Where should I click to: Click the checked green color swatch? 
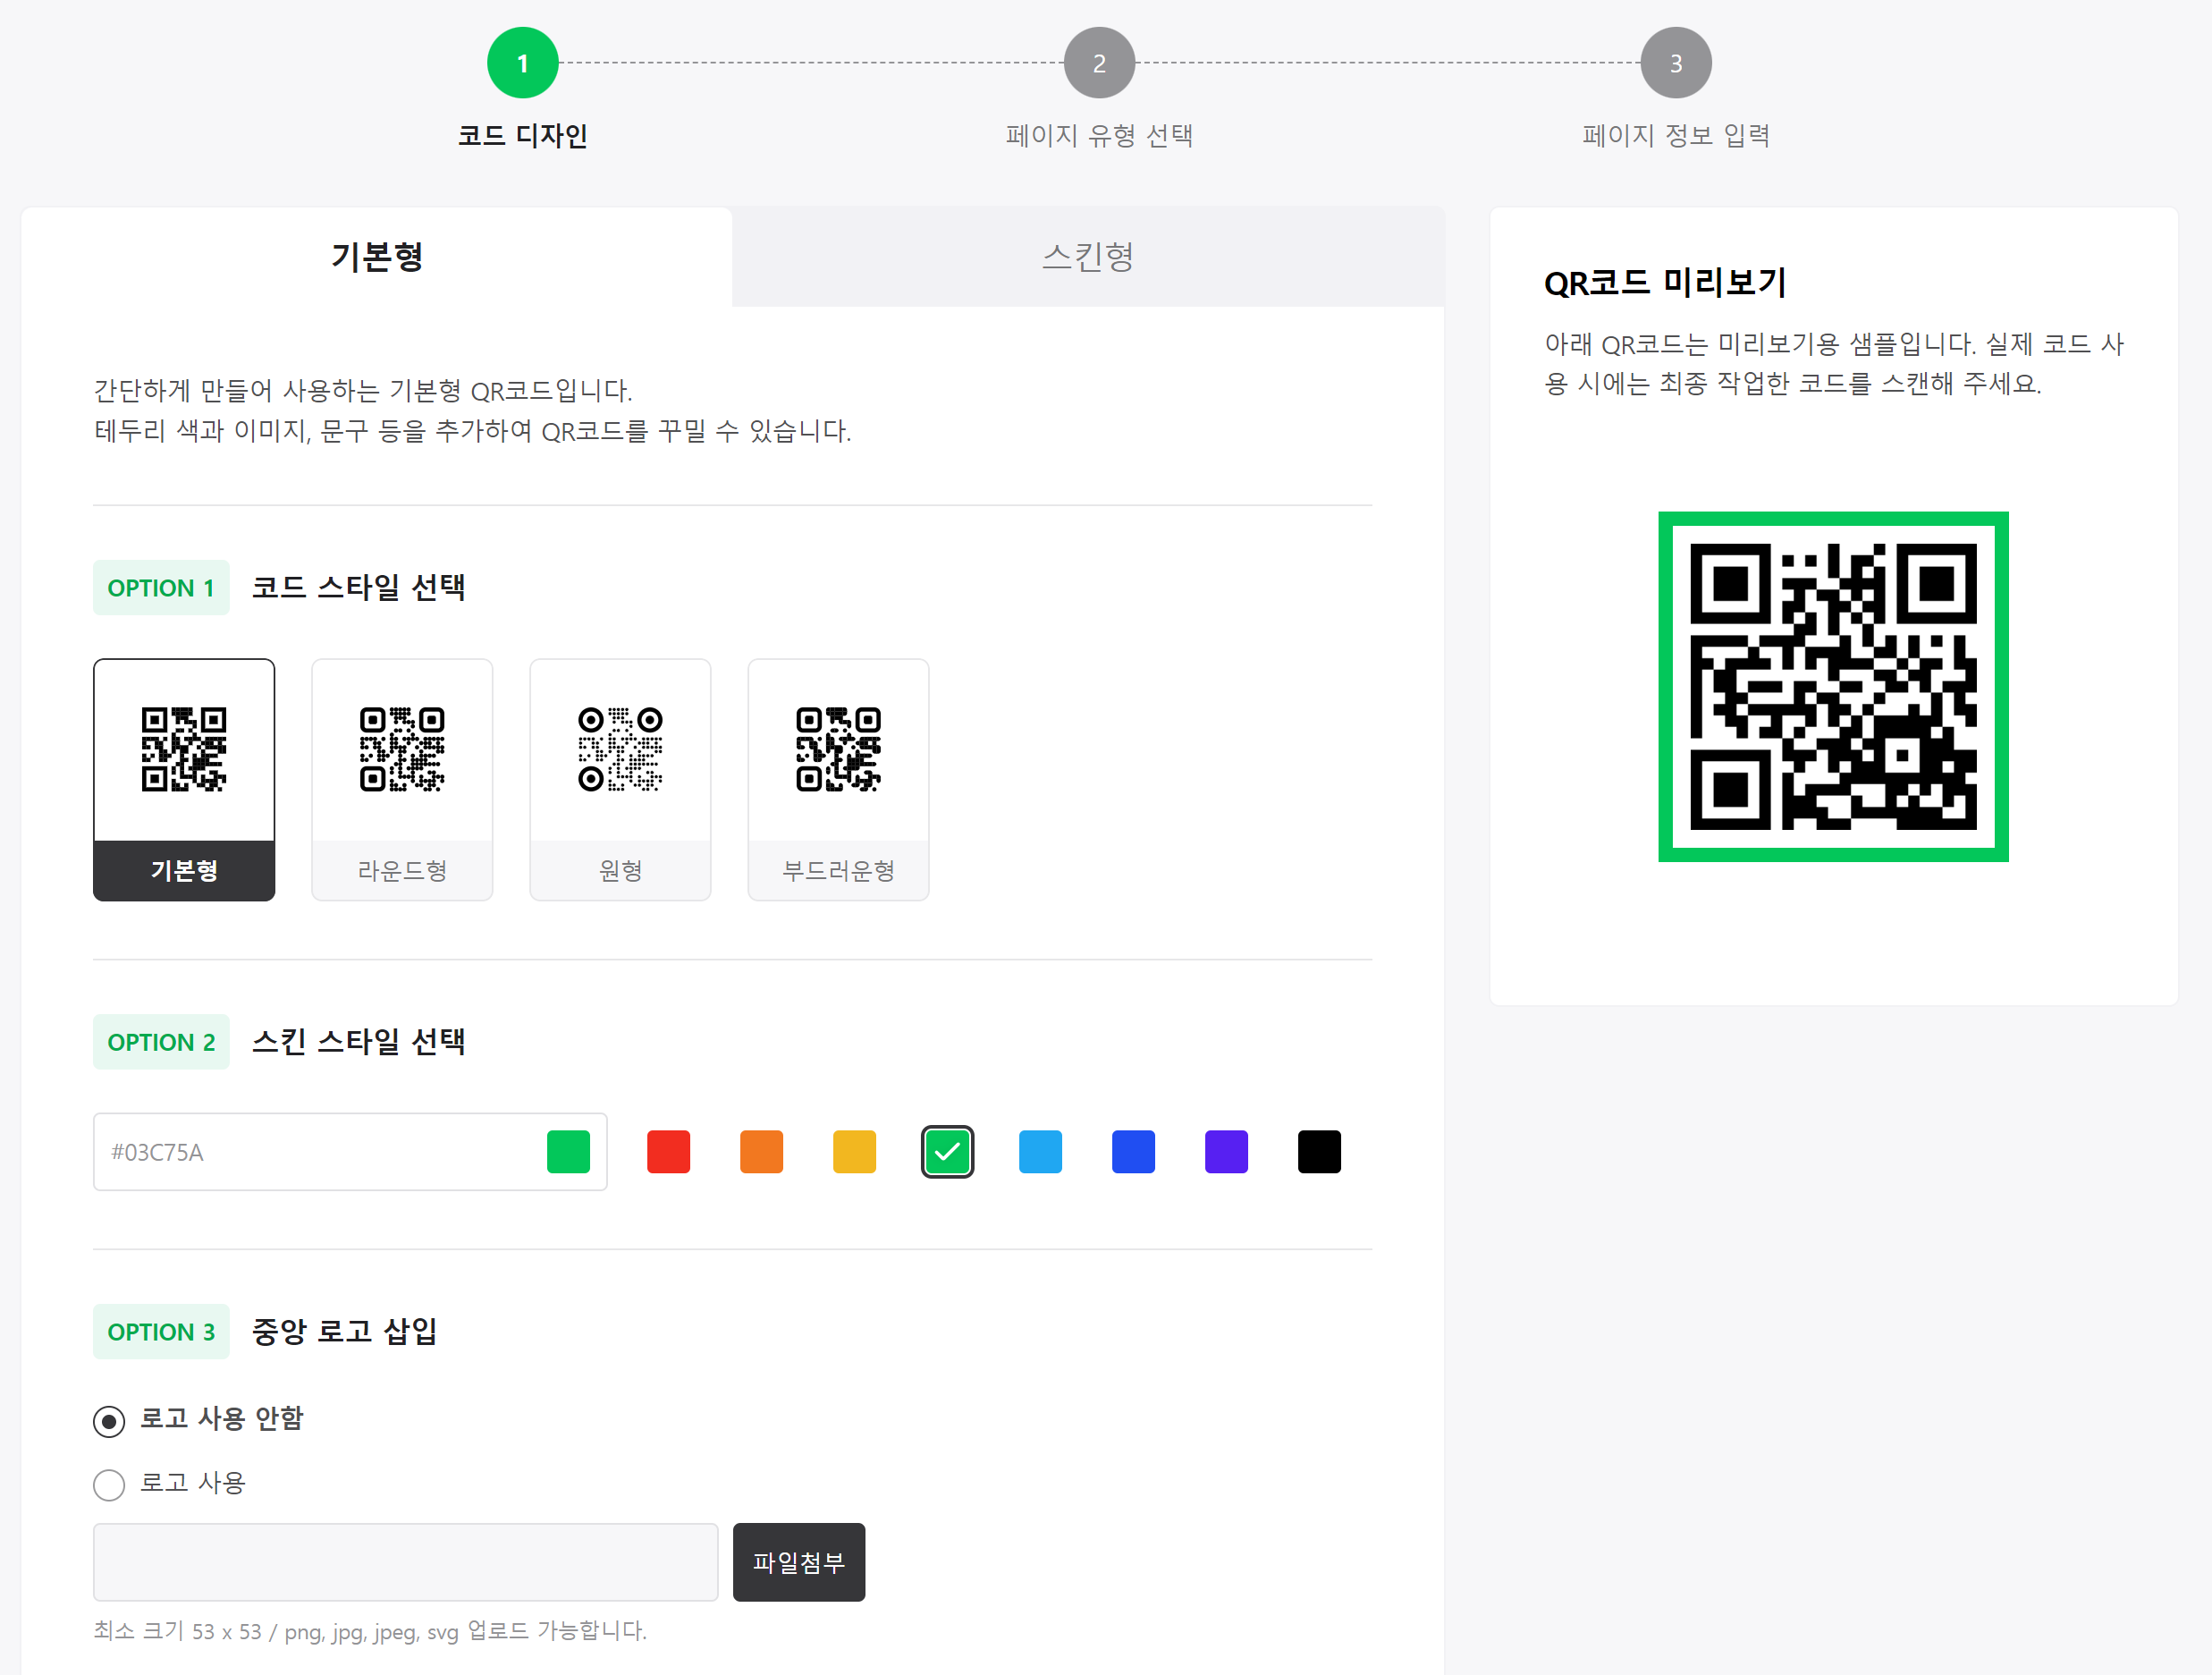(946, 1151)
